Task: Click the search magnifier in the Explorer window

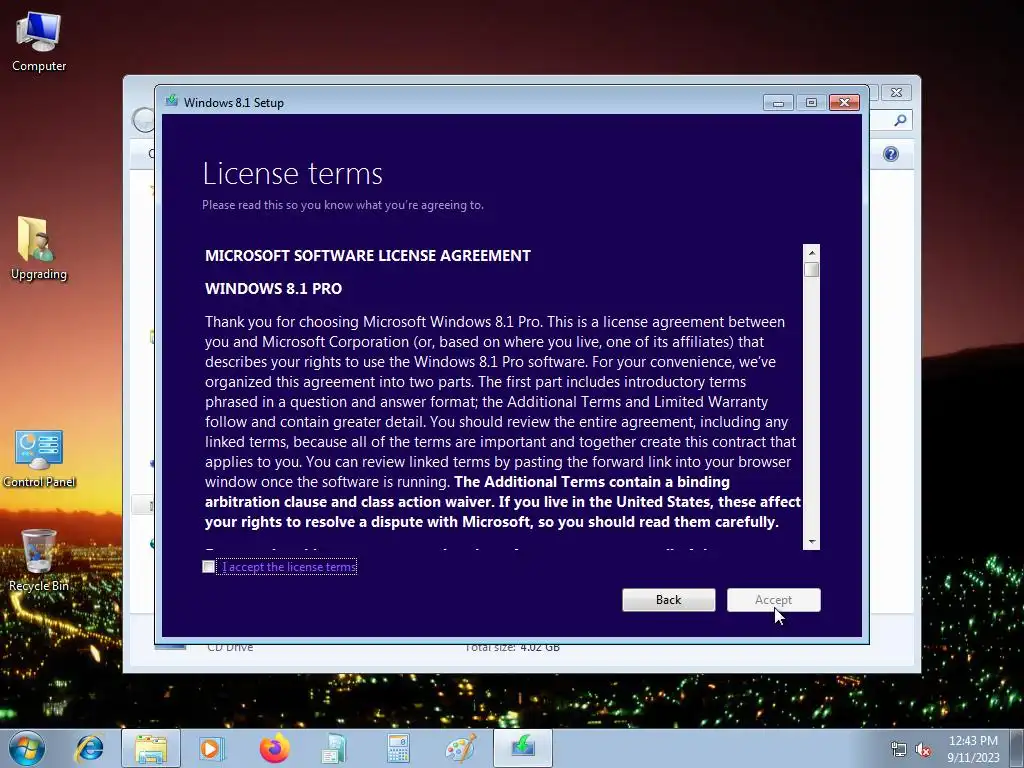Action: pyautogui.click(x=900, y=120)
